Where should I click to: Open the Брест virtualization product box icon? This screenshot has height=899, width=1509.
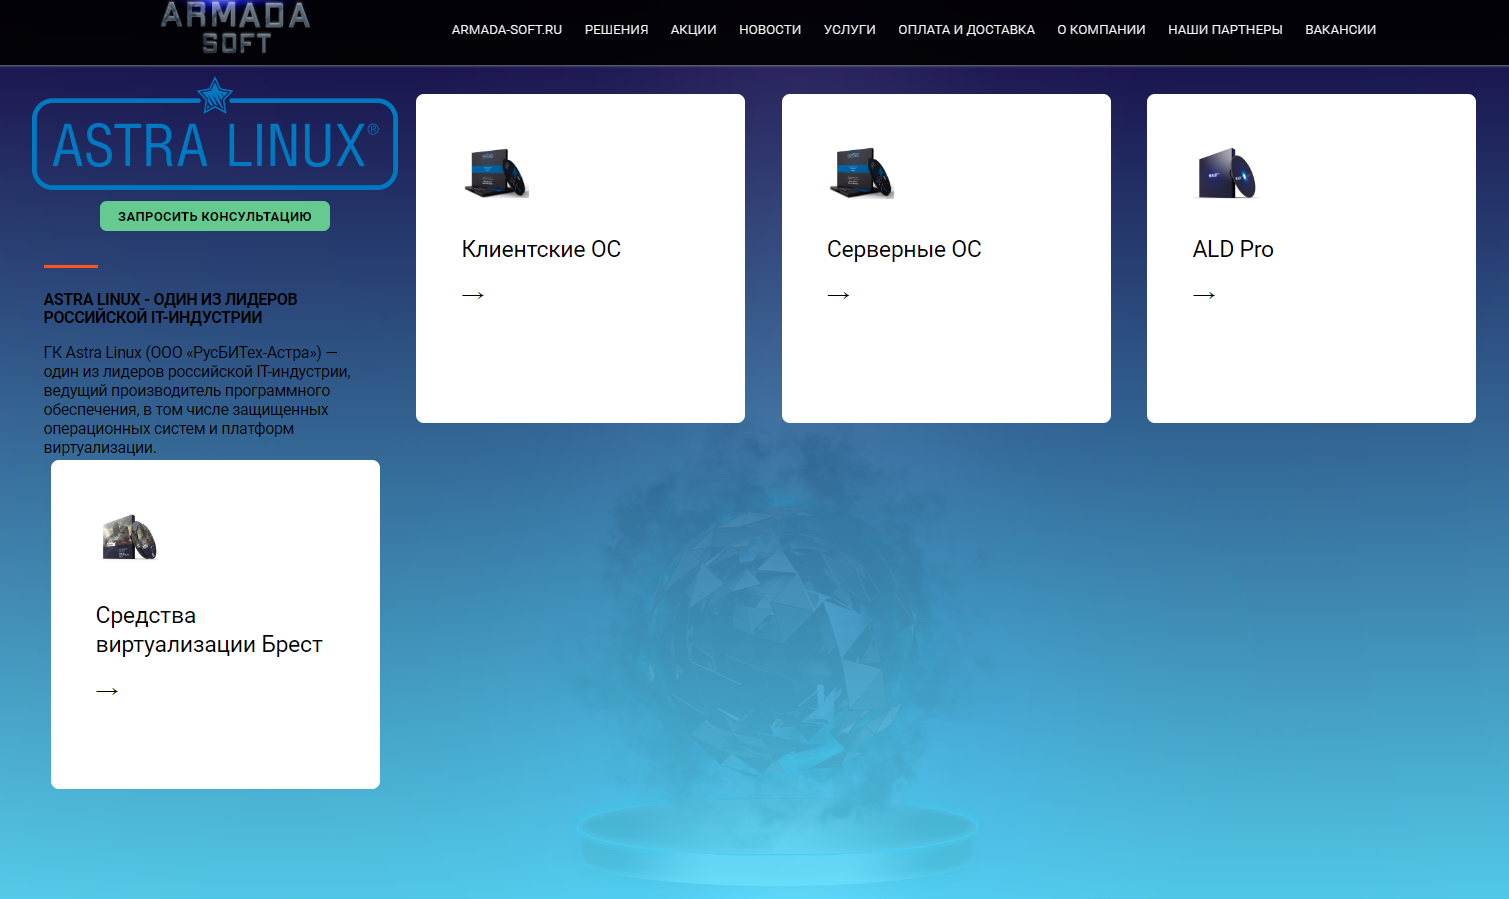pyautogui.click(x=130, y=538)
